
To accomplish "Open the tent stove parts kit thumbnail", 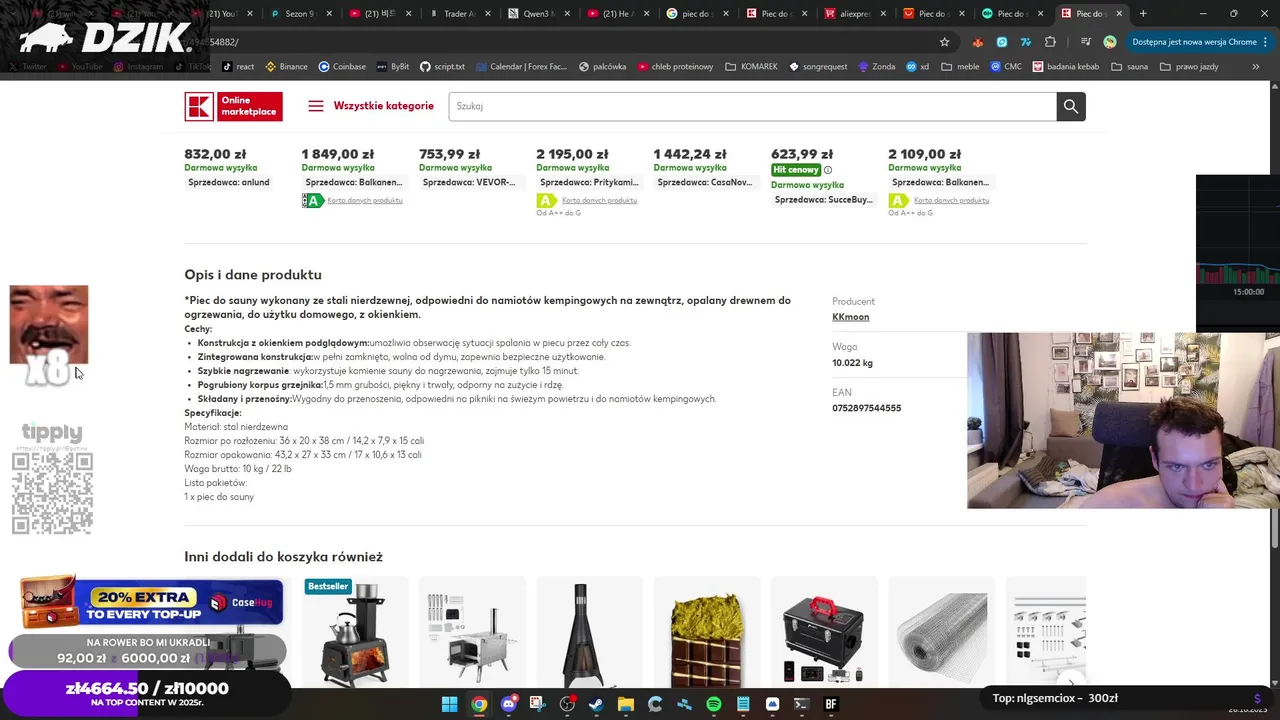I will [x=472, y=632].
